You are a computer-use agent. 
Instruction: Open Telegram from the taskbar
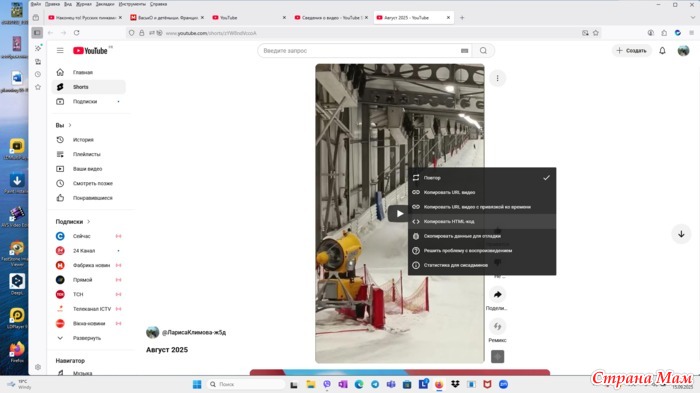(375, 385)
